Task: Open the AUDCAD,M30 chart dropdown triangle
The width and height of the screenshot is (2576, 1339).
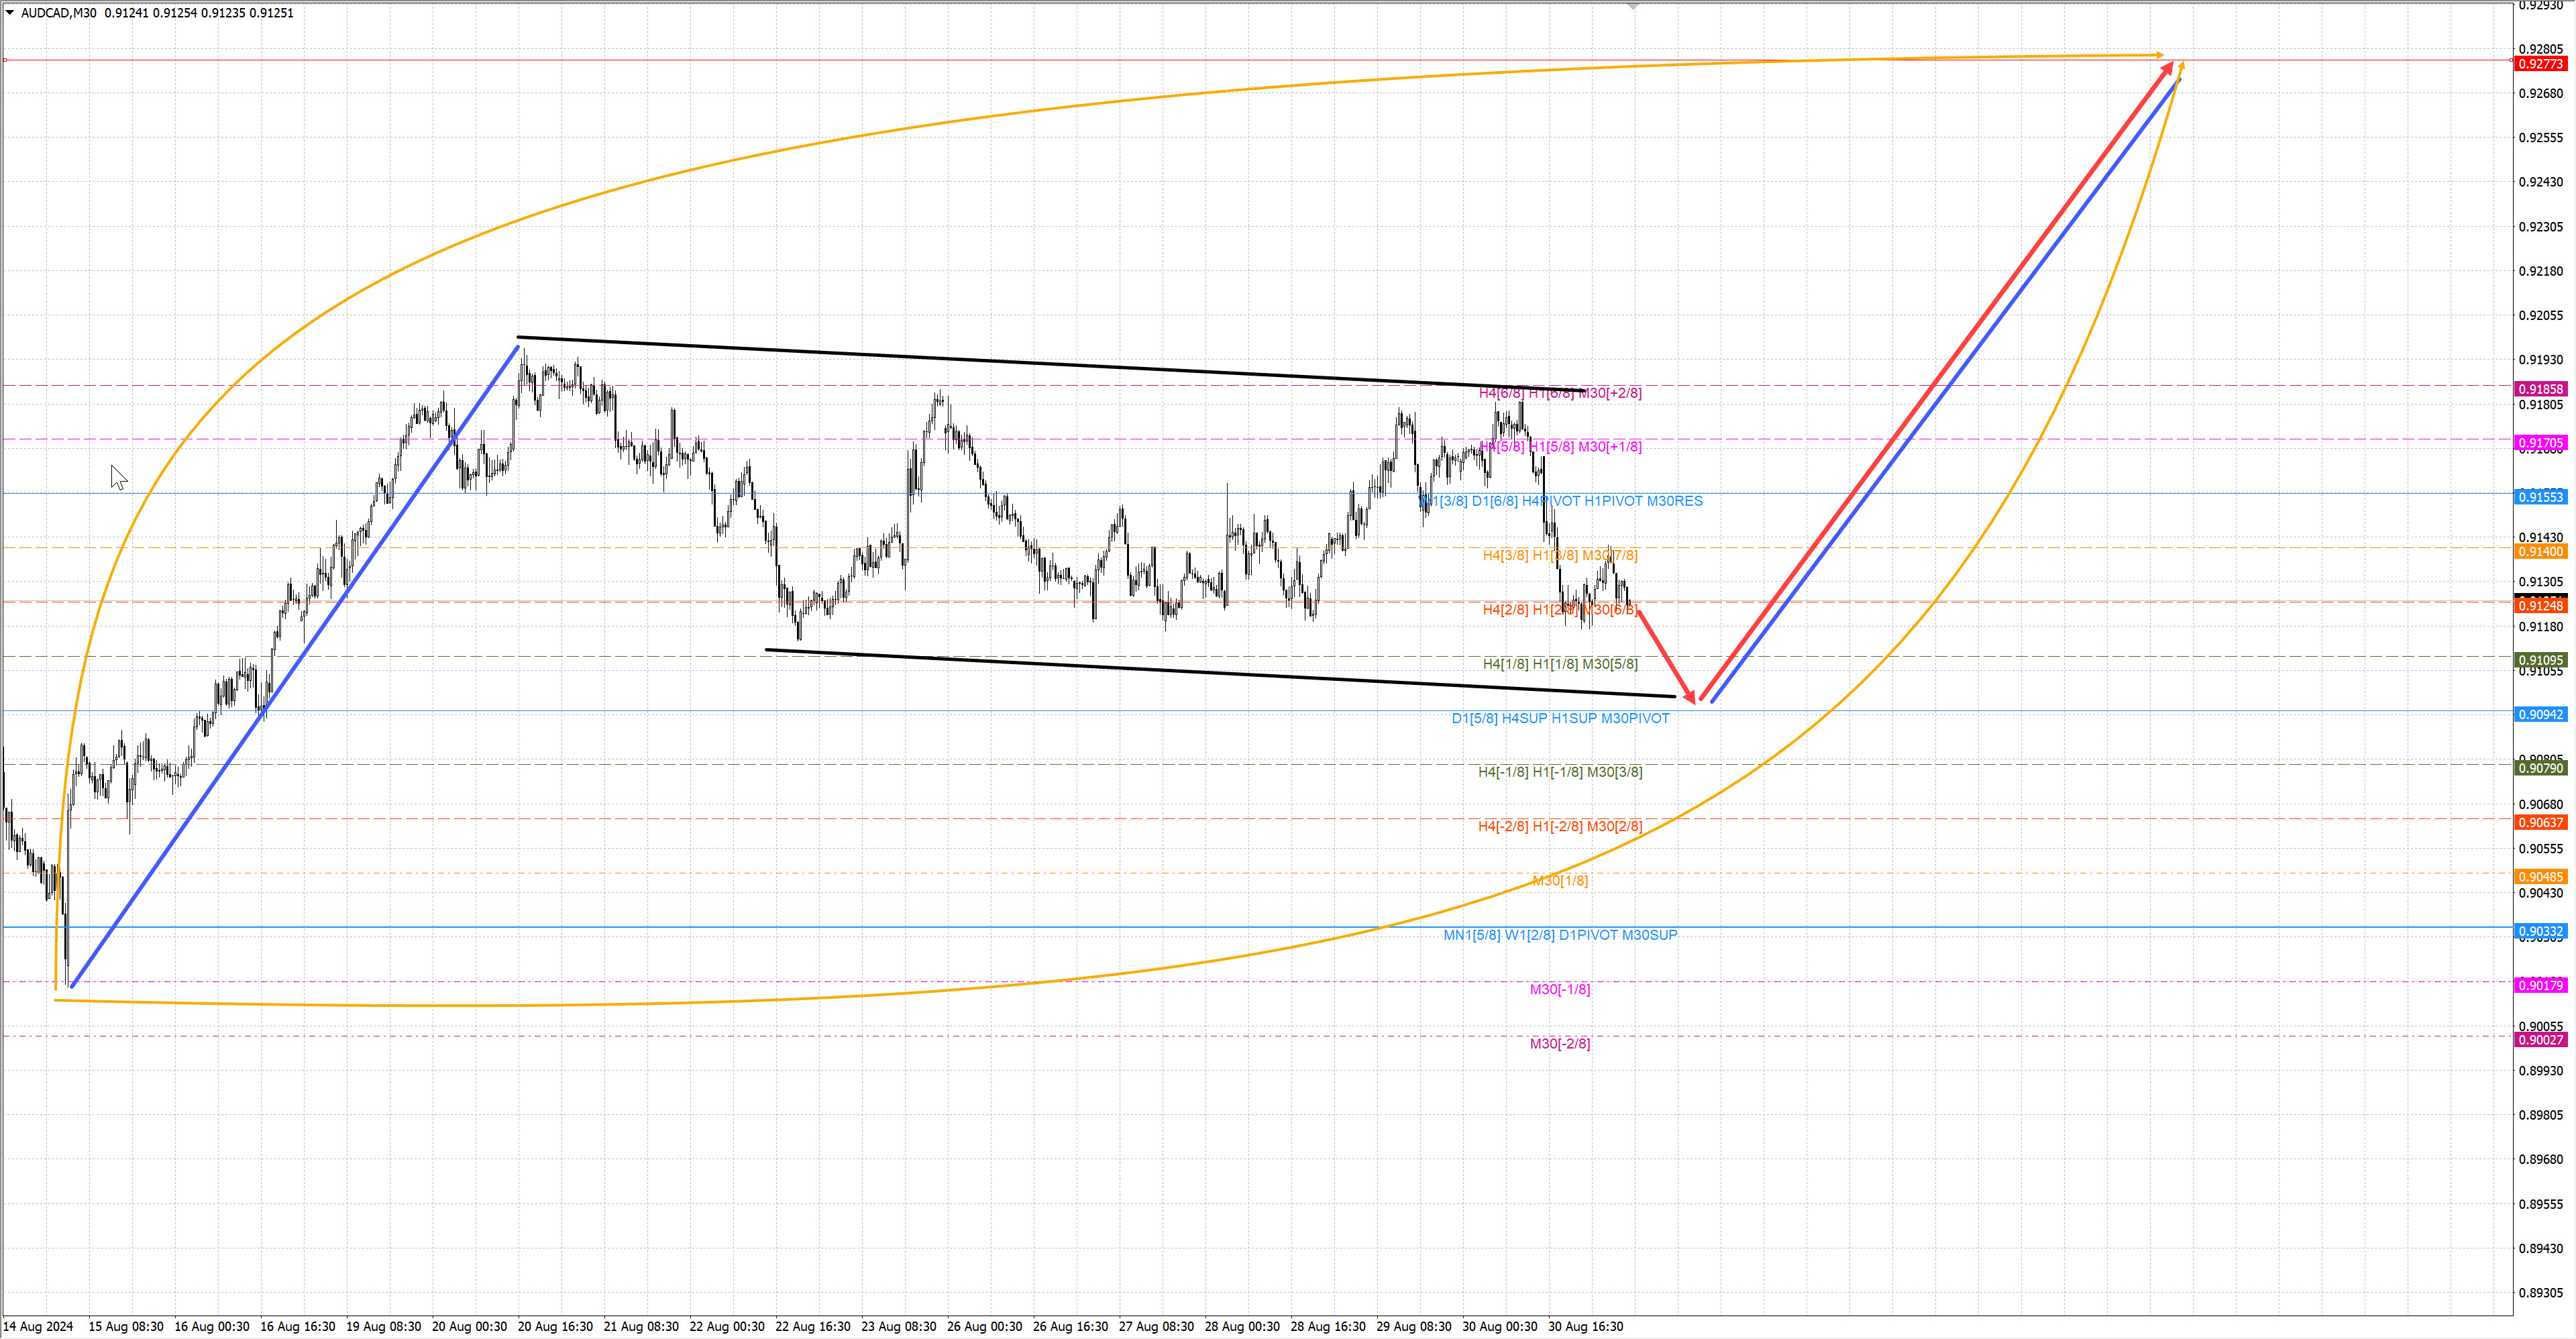Action: point(10,13)
